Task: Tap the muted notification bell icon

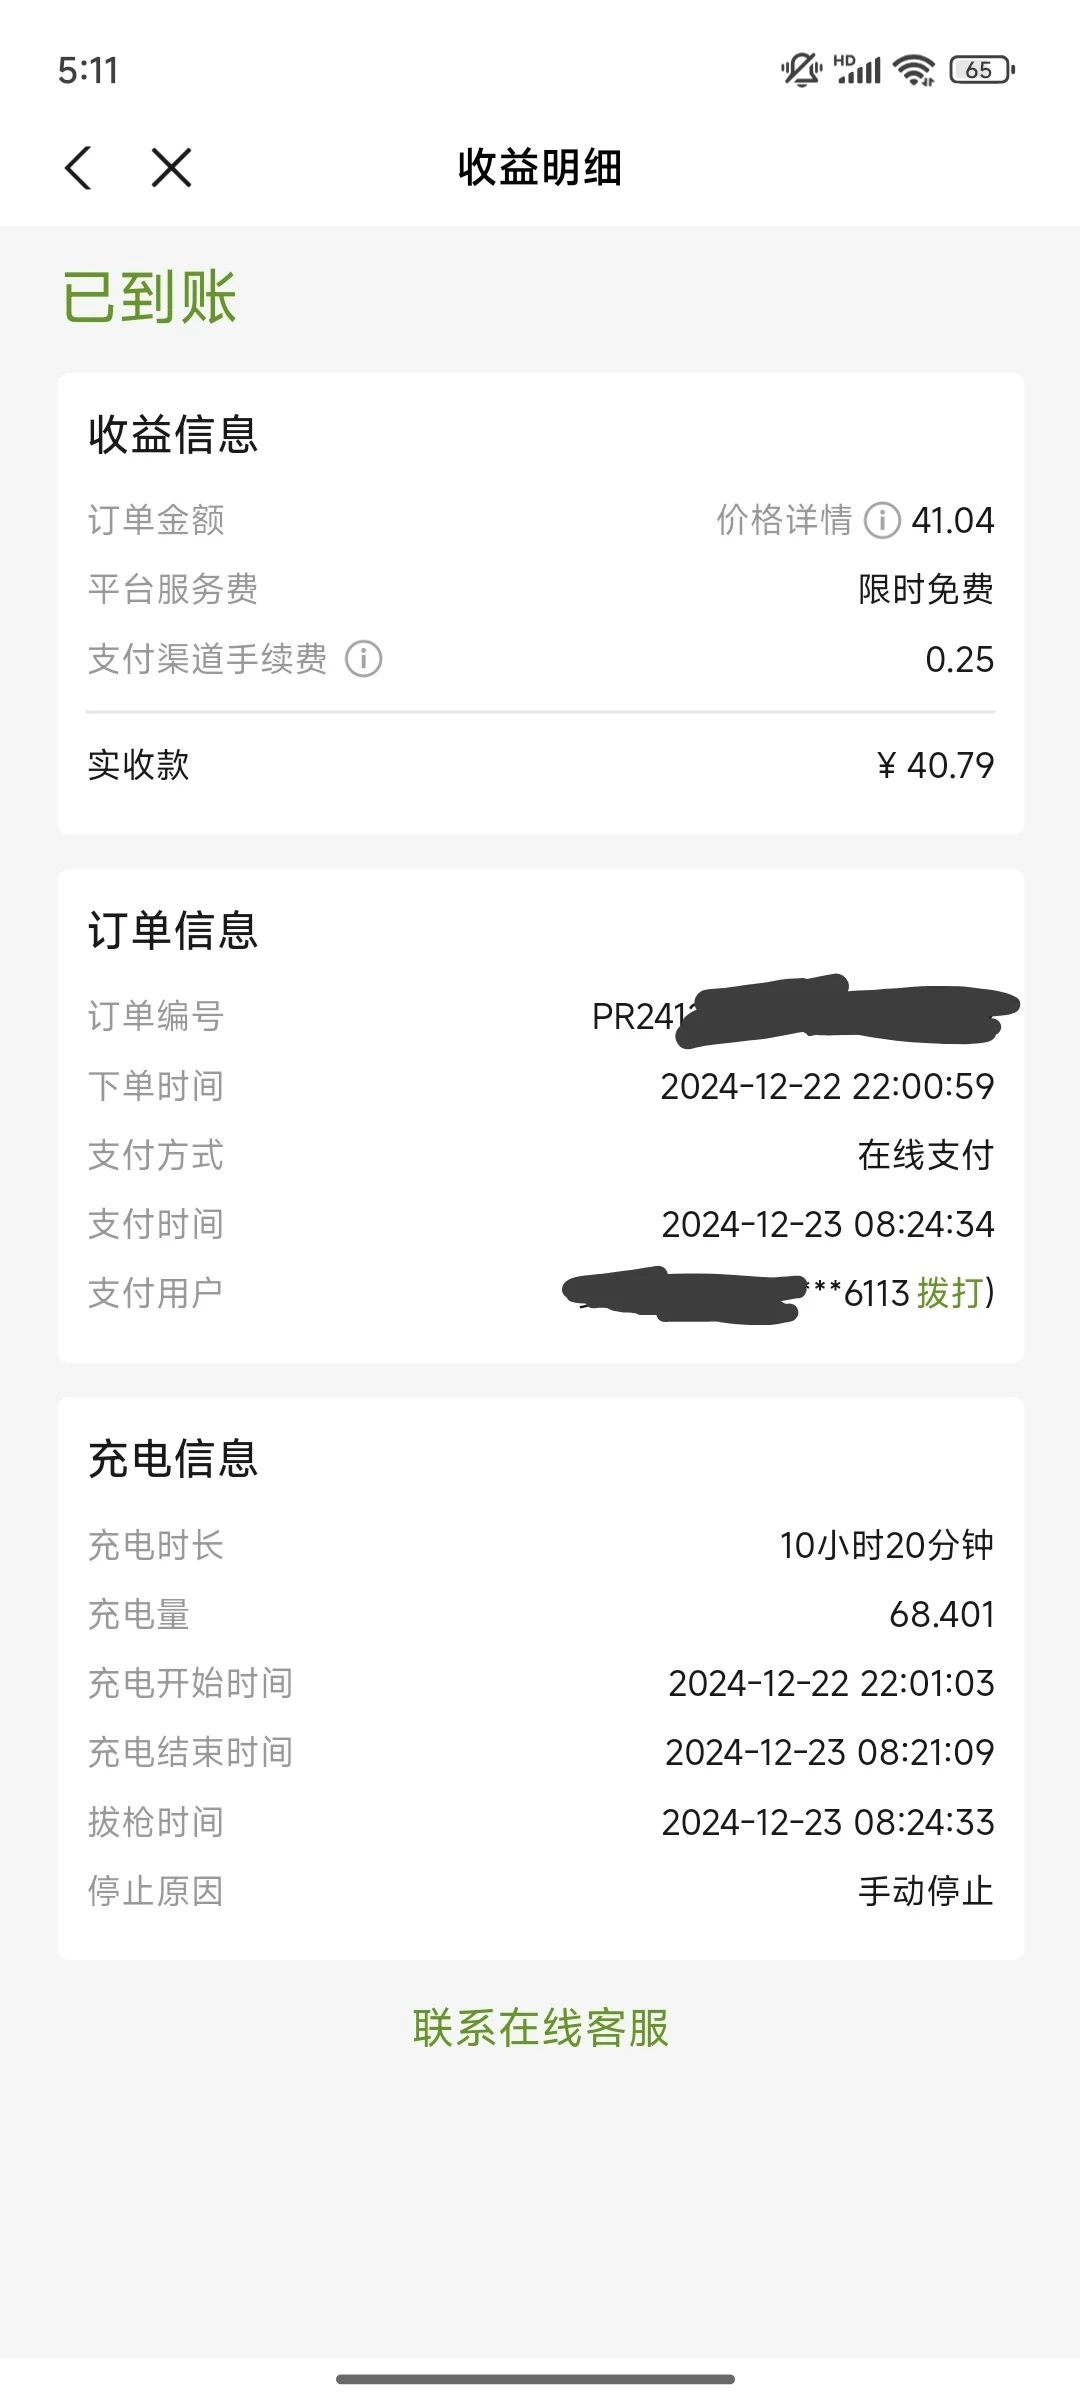Action: pyautogui.click(x=800, y=70)
